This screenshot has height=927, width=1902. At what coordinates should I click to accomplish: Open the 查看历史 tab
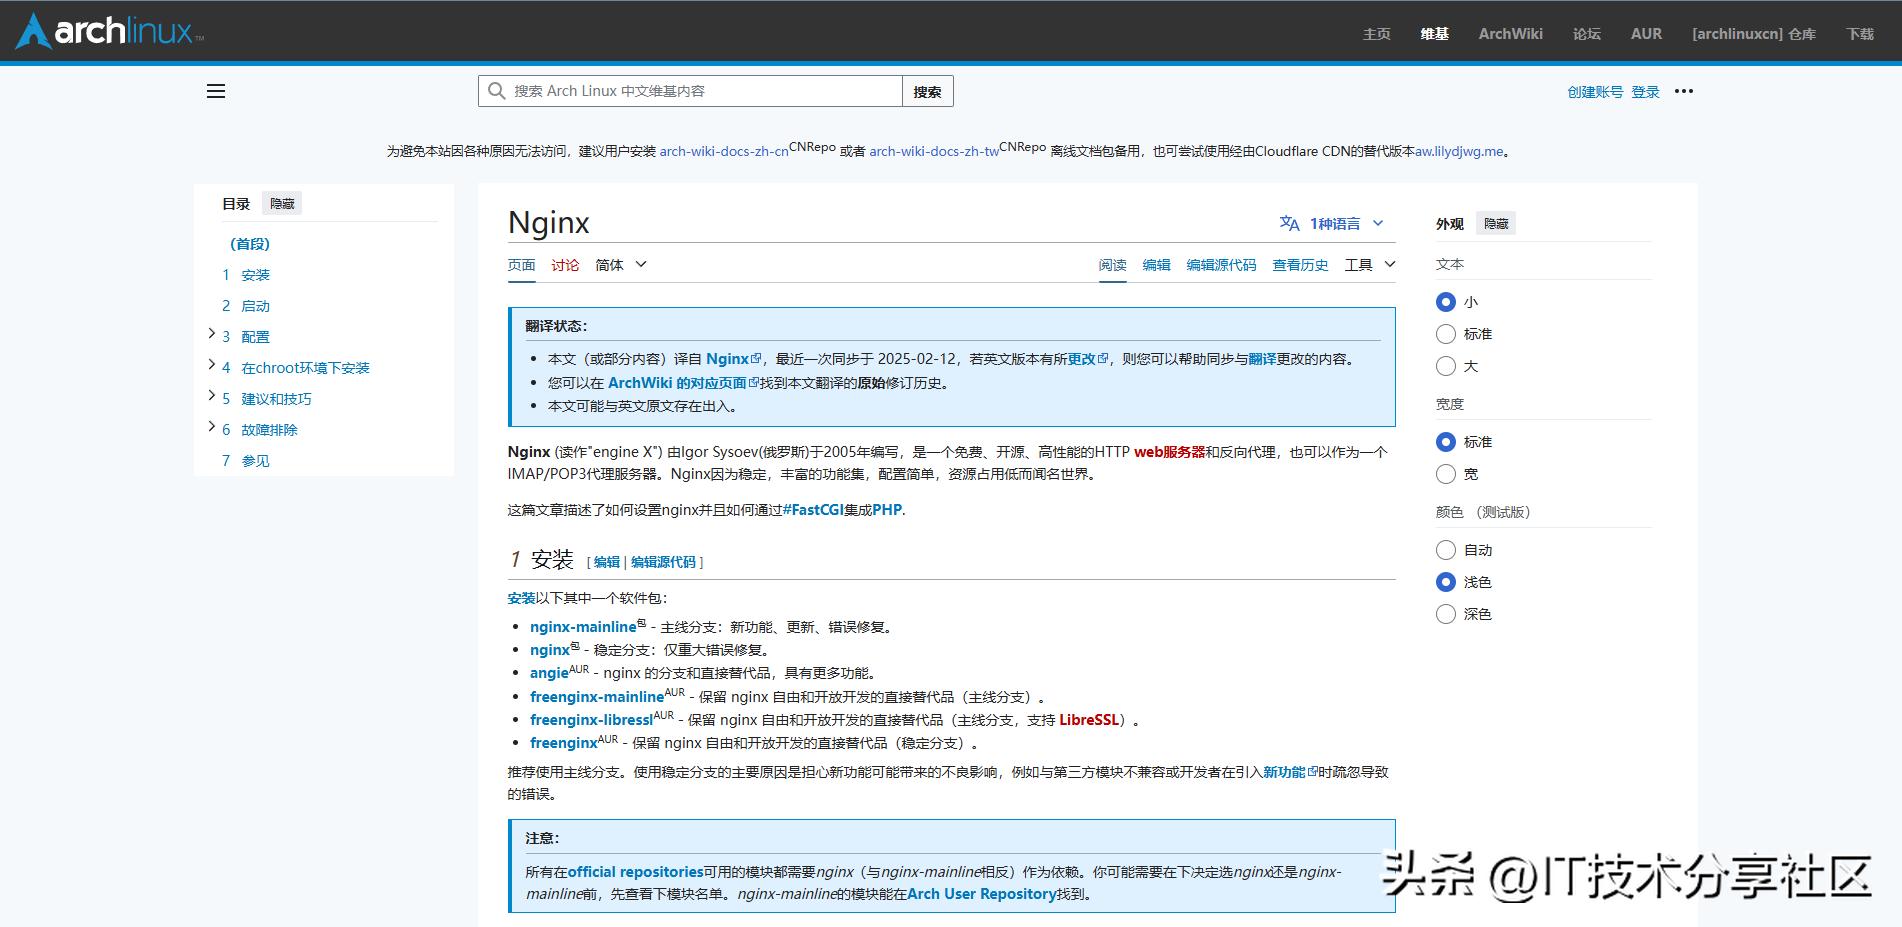pyautogui.click(x=1300, y=265)
